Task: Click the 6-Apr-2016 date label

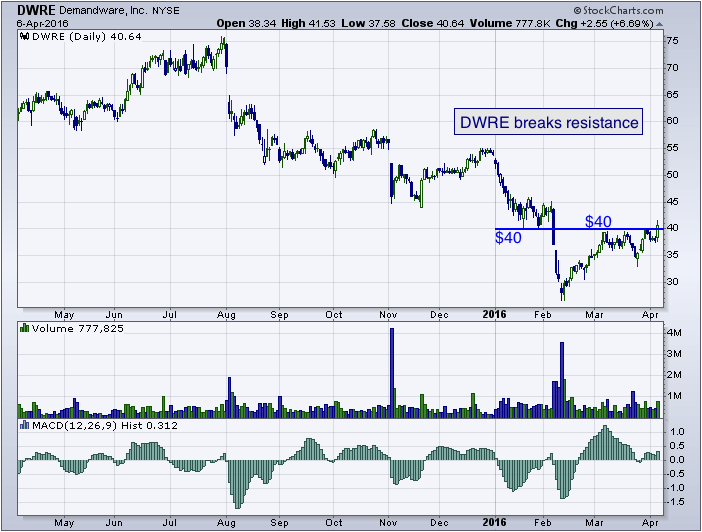Action: point(43,24)
